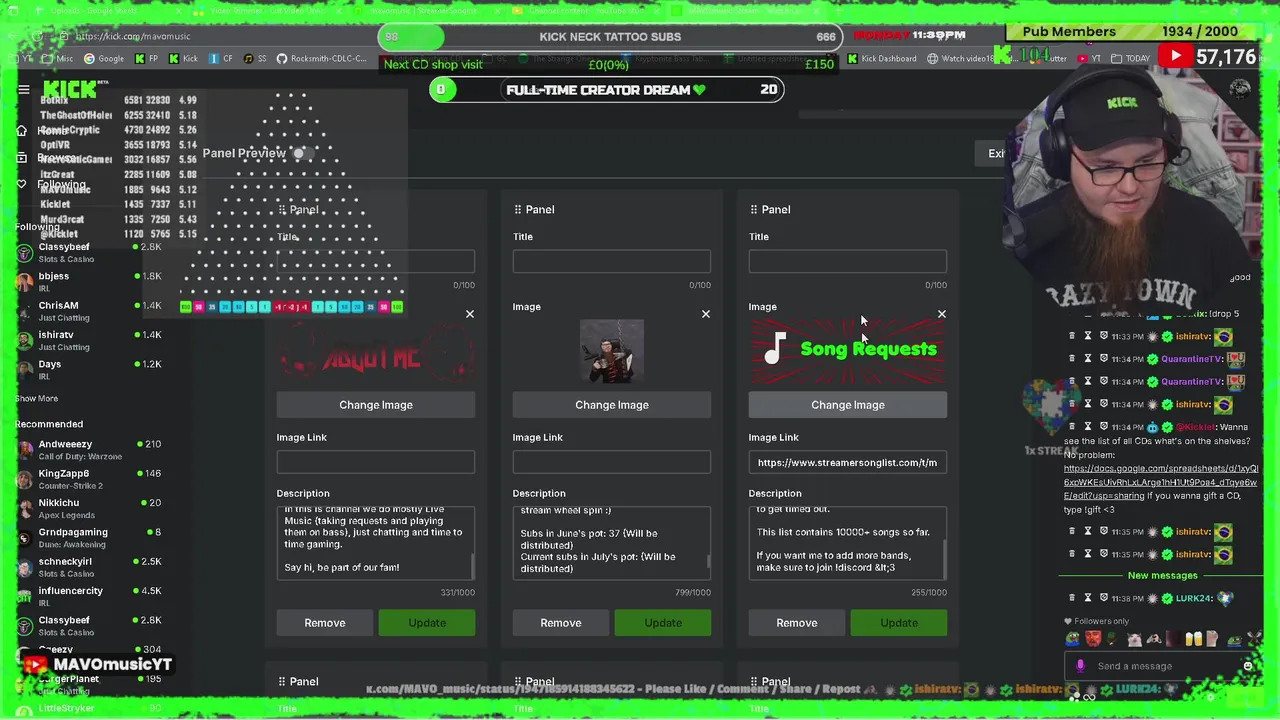Screen dimensions: 1280x720
Task: Open Following in Kick sidebar
Action: (x=50, y=185)
